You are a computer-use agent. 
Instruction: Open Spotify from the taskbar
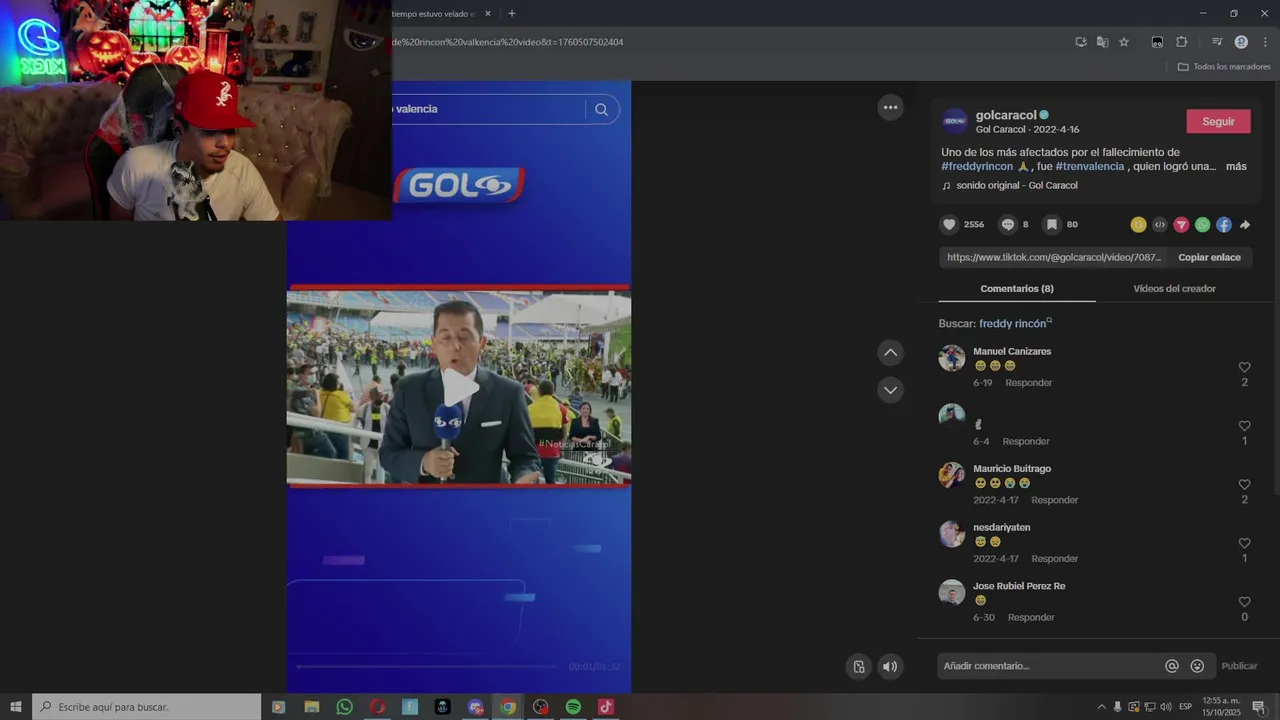click(573, 707)
